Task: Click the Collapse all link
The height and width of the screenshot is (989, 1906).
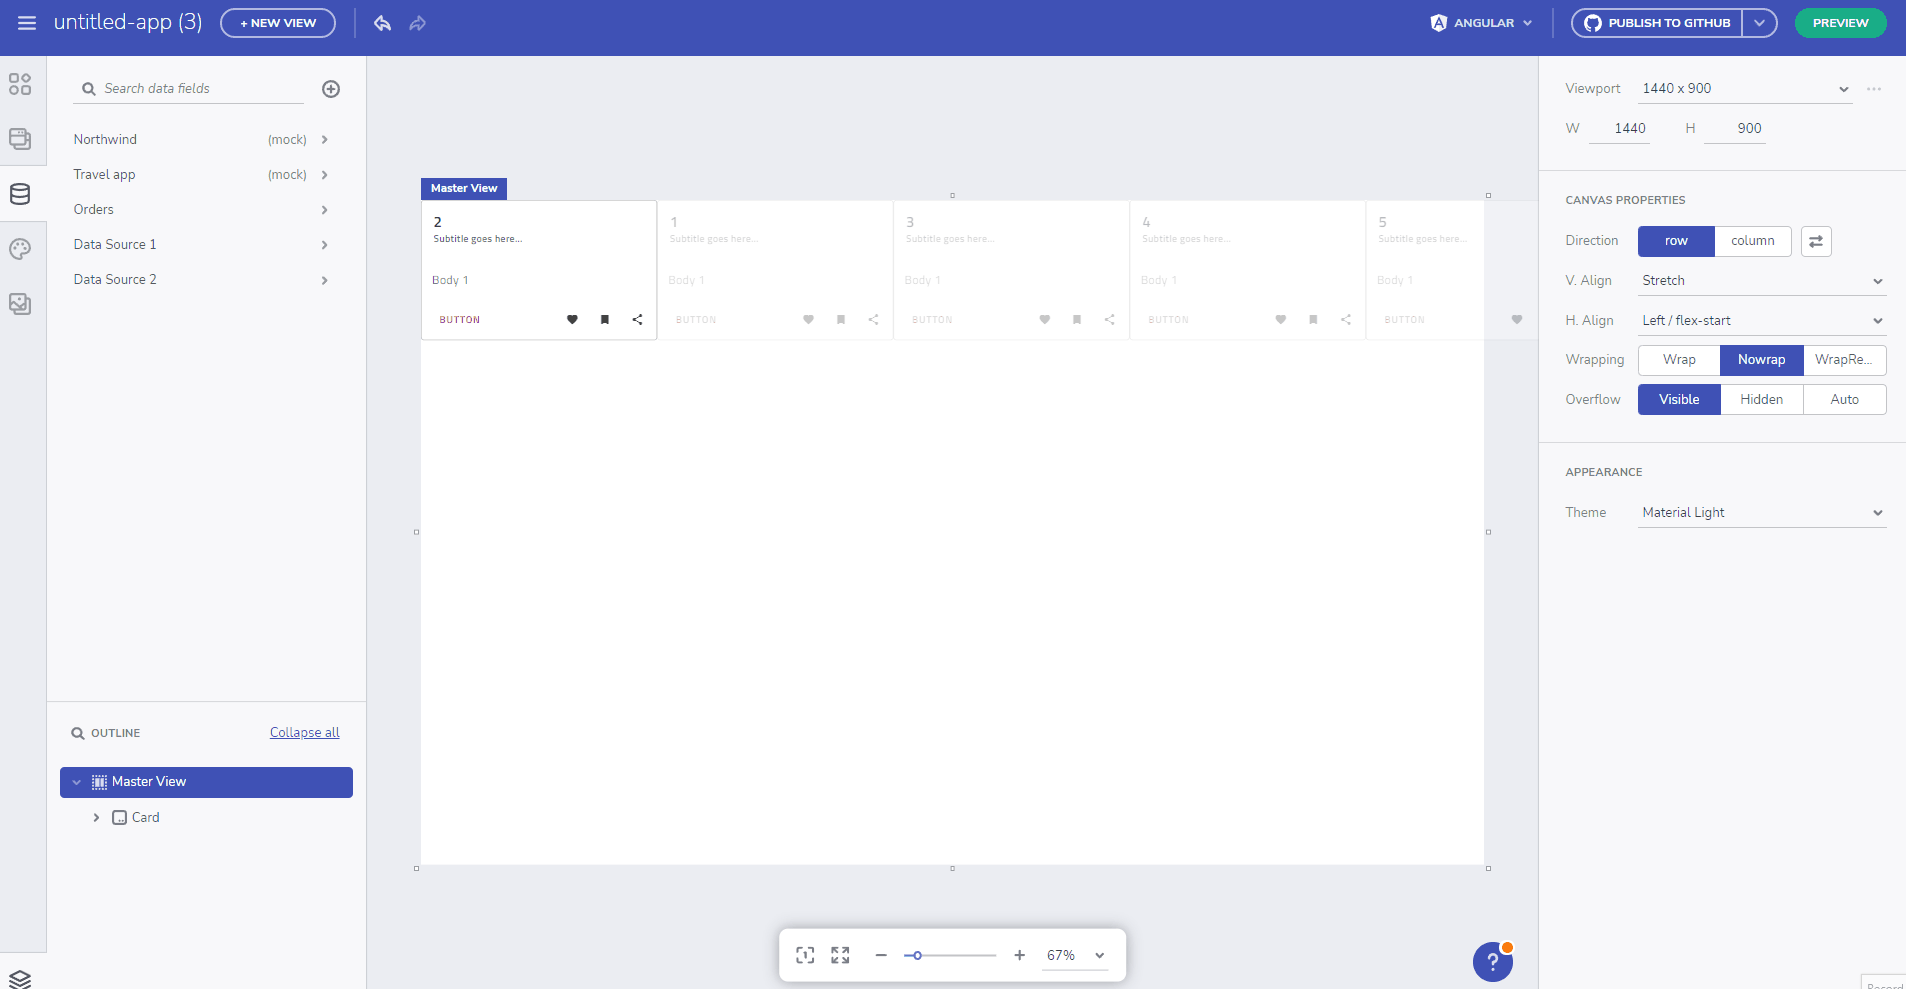Action: pos(304,733)
